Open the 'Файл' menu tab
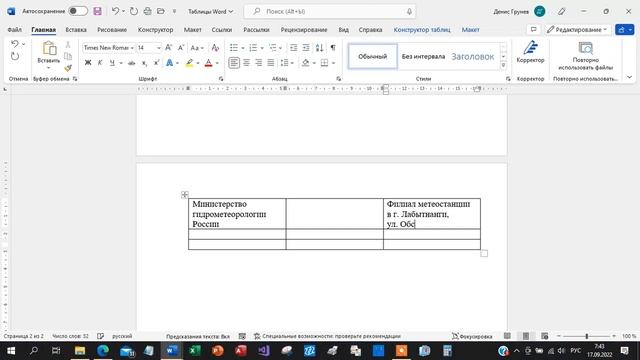This screenshot has height=360, width=640. point(14,29)
